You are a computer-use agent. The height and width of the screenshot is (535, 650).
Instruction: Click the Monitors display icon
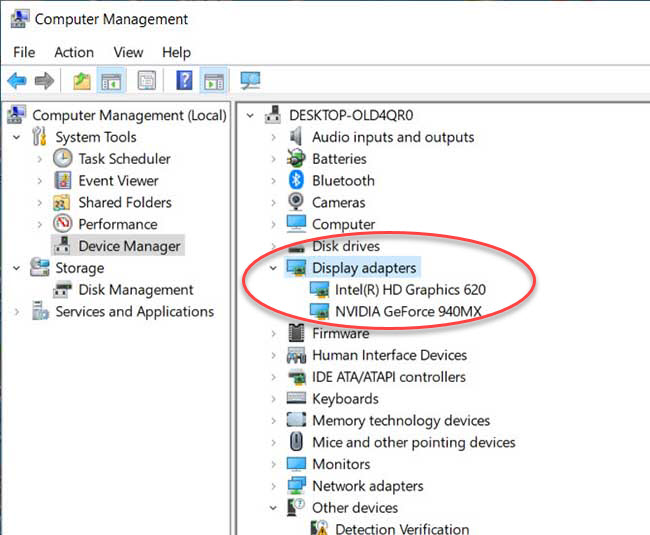click(x=296, y=464)
